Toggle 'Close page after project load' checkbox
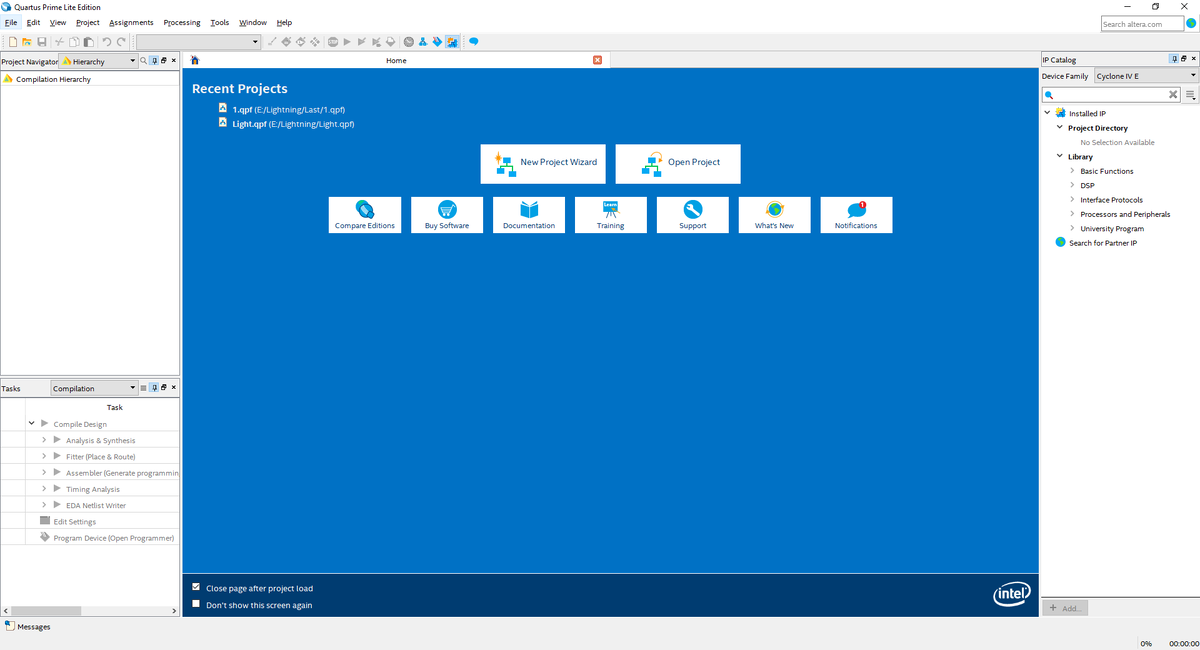The height and width of the screenshot is (650, 1200). (x=196, y=588)
